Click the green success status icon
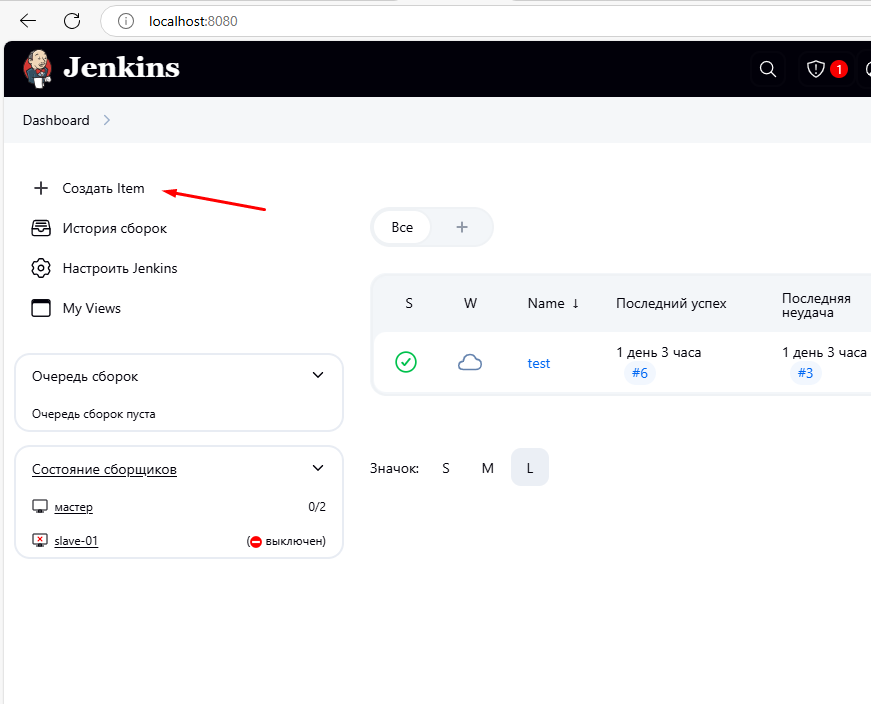 tap(405, 362)
